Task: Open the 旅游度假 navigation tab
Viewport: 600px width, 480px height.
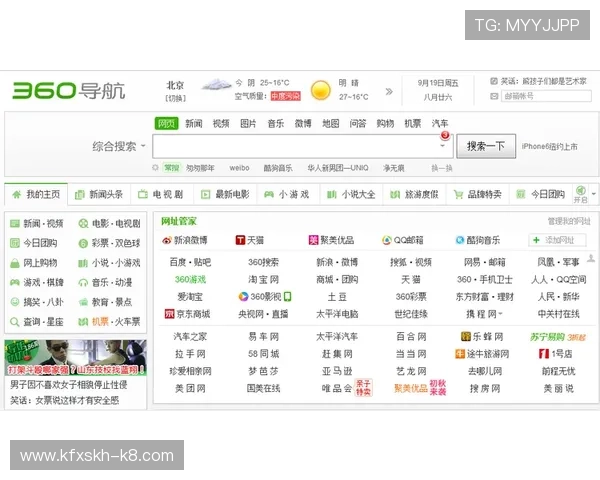Action: click(x=414, y=194)
